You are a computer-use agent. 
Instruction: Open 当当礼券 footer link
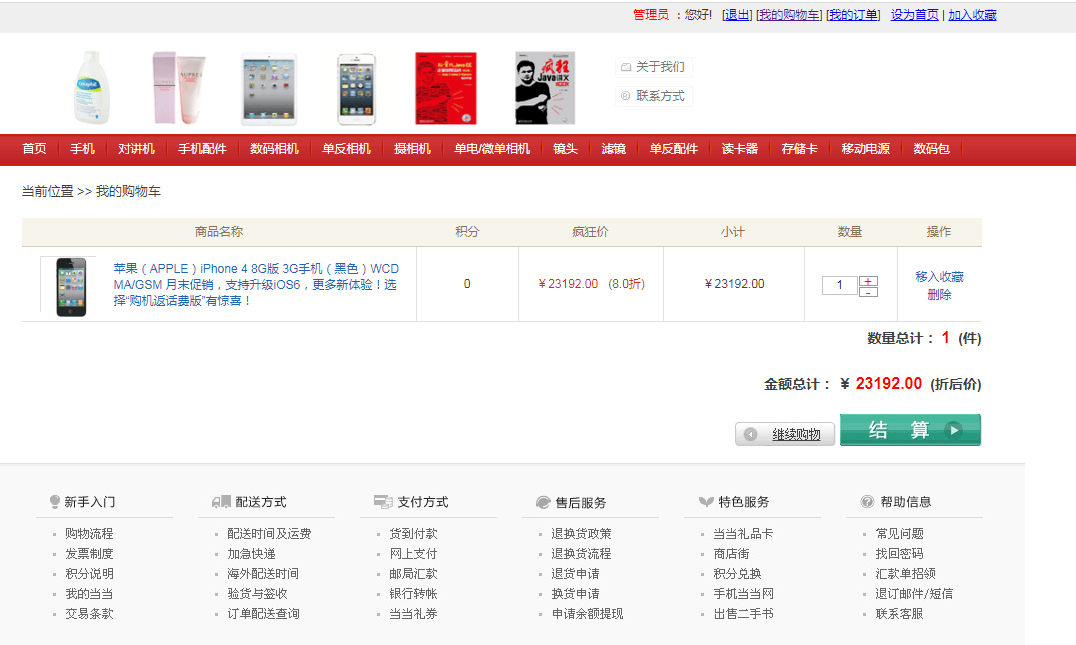(413, 613)
